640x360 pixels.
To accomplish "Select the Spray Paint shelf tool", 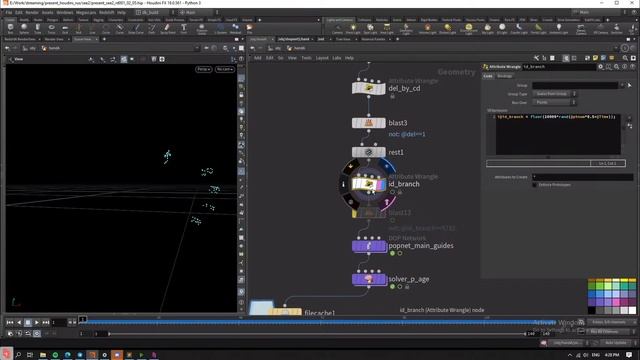I will 167,29.
